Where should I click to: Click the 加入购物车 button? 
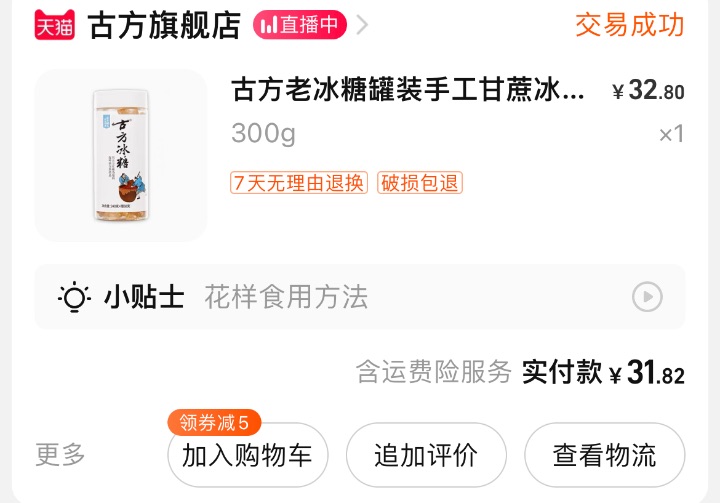(x=248, y=455)
